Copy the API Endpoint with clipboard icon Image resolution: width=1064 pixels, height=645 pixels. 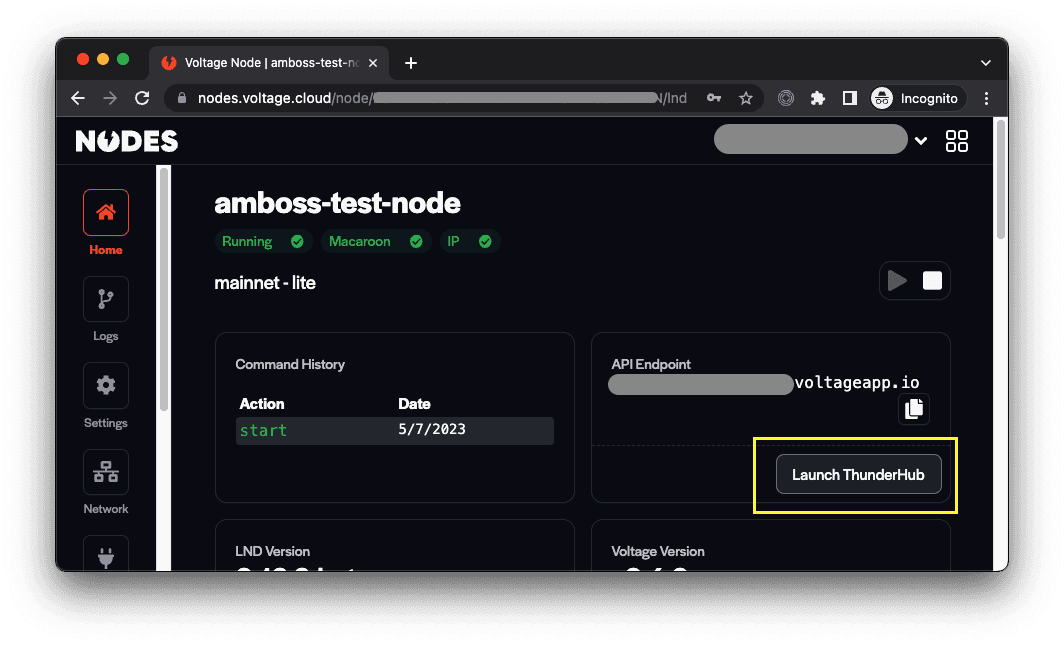[x=914, y=409]
